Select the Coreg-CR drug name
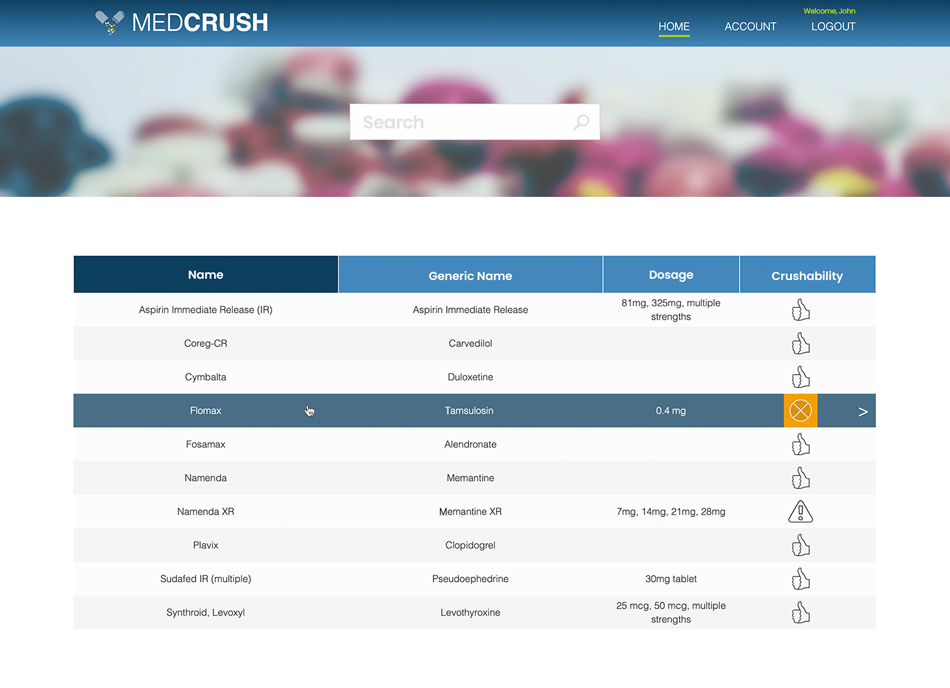 (205, 343)
